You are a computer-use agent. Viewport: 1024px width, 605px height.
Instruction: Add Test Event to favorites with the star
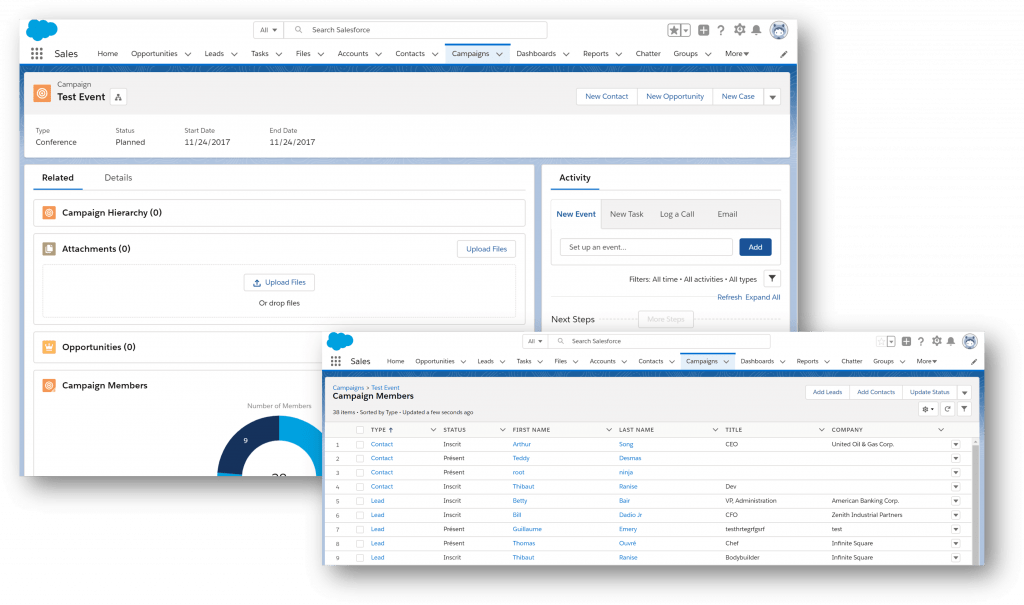click(674, 30)
